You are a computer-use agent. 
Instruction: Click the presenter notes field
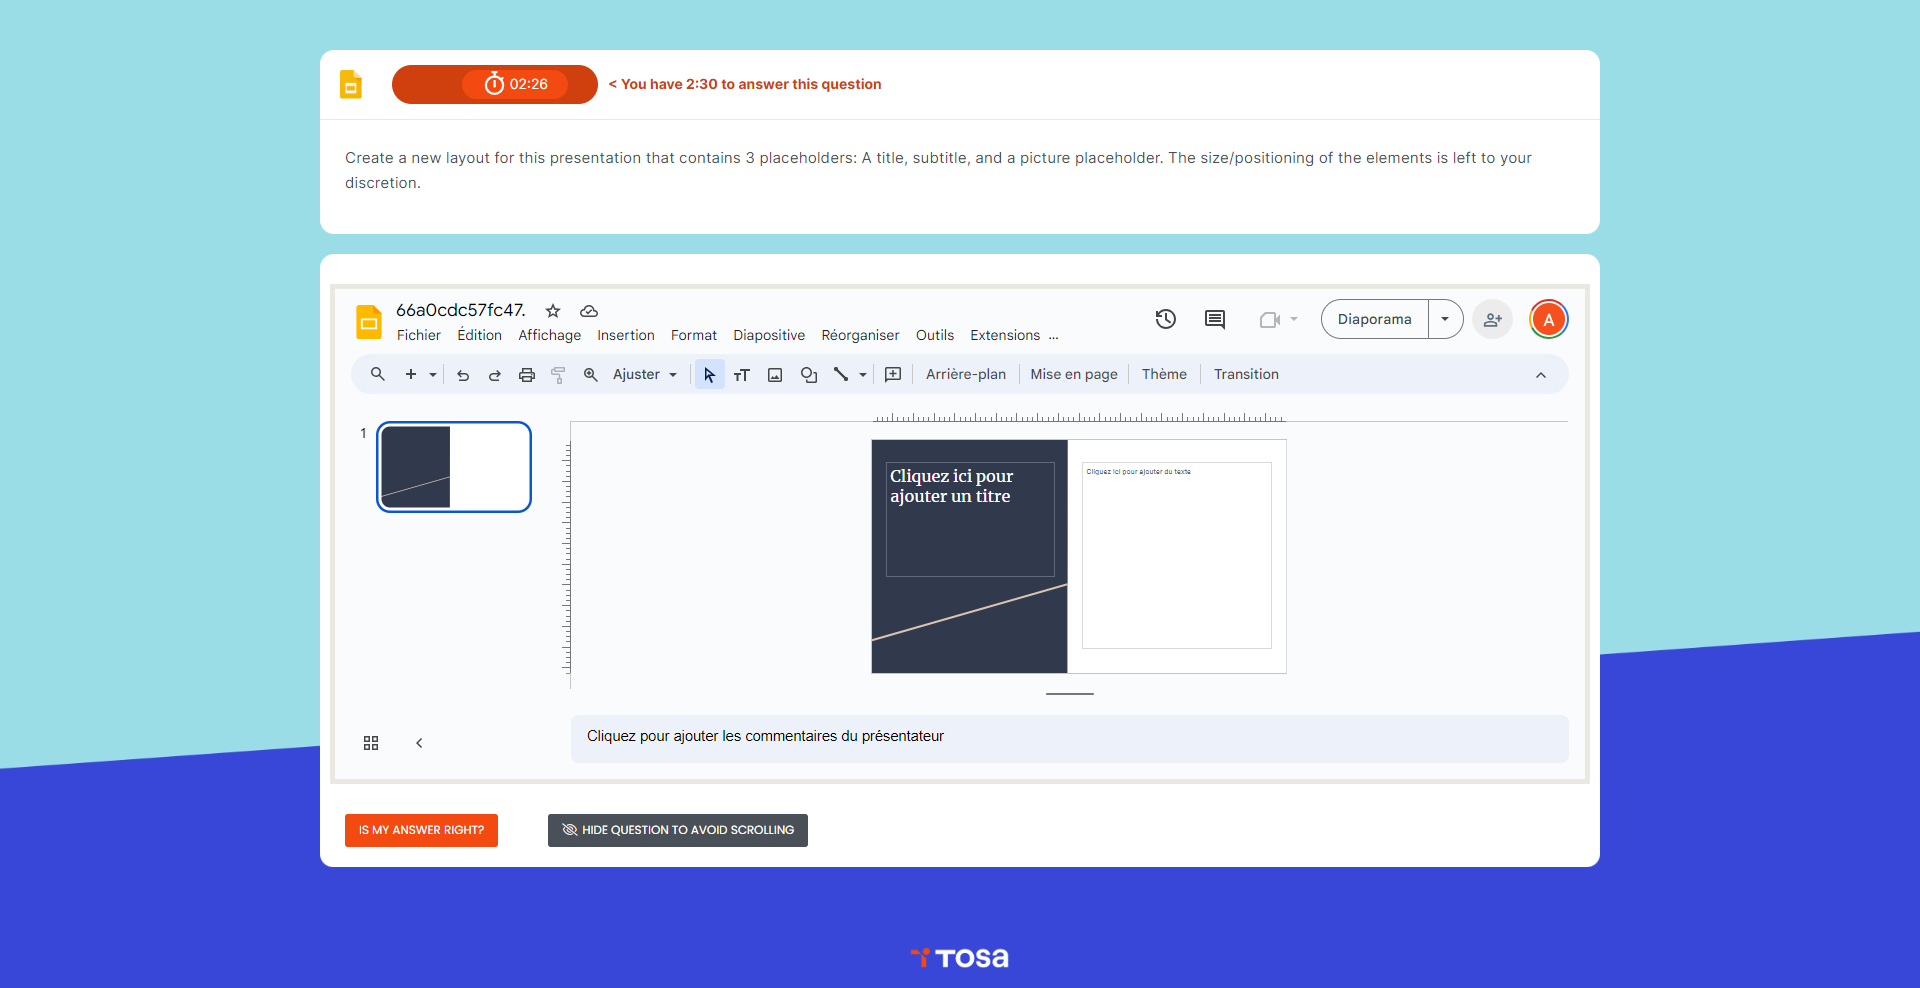[1069, 737]
